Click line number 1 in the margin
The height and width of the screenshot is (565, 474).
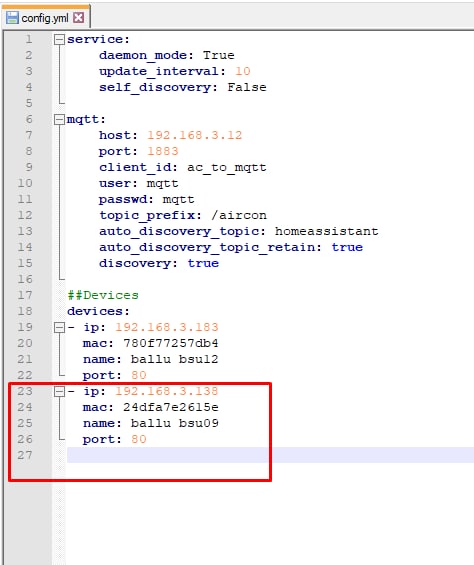click(29, 39)
